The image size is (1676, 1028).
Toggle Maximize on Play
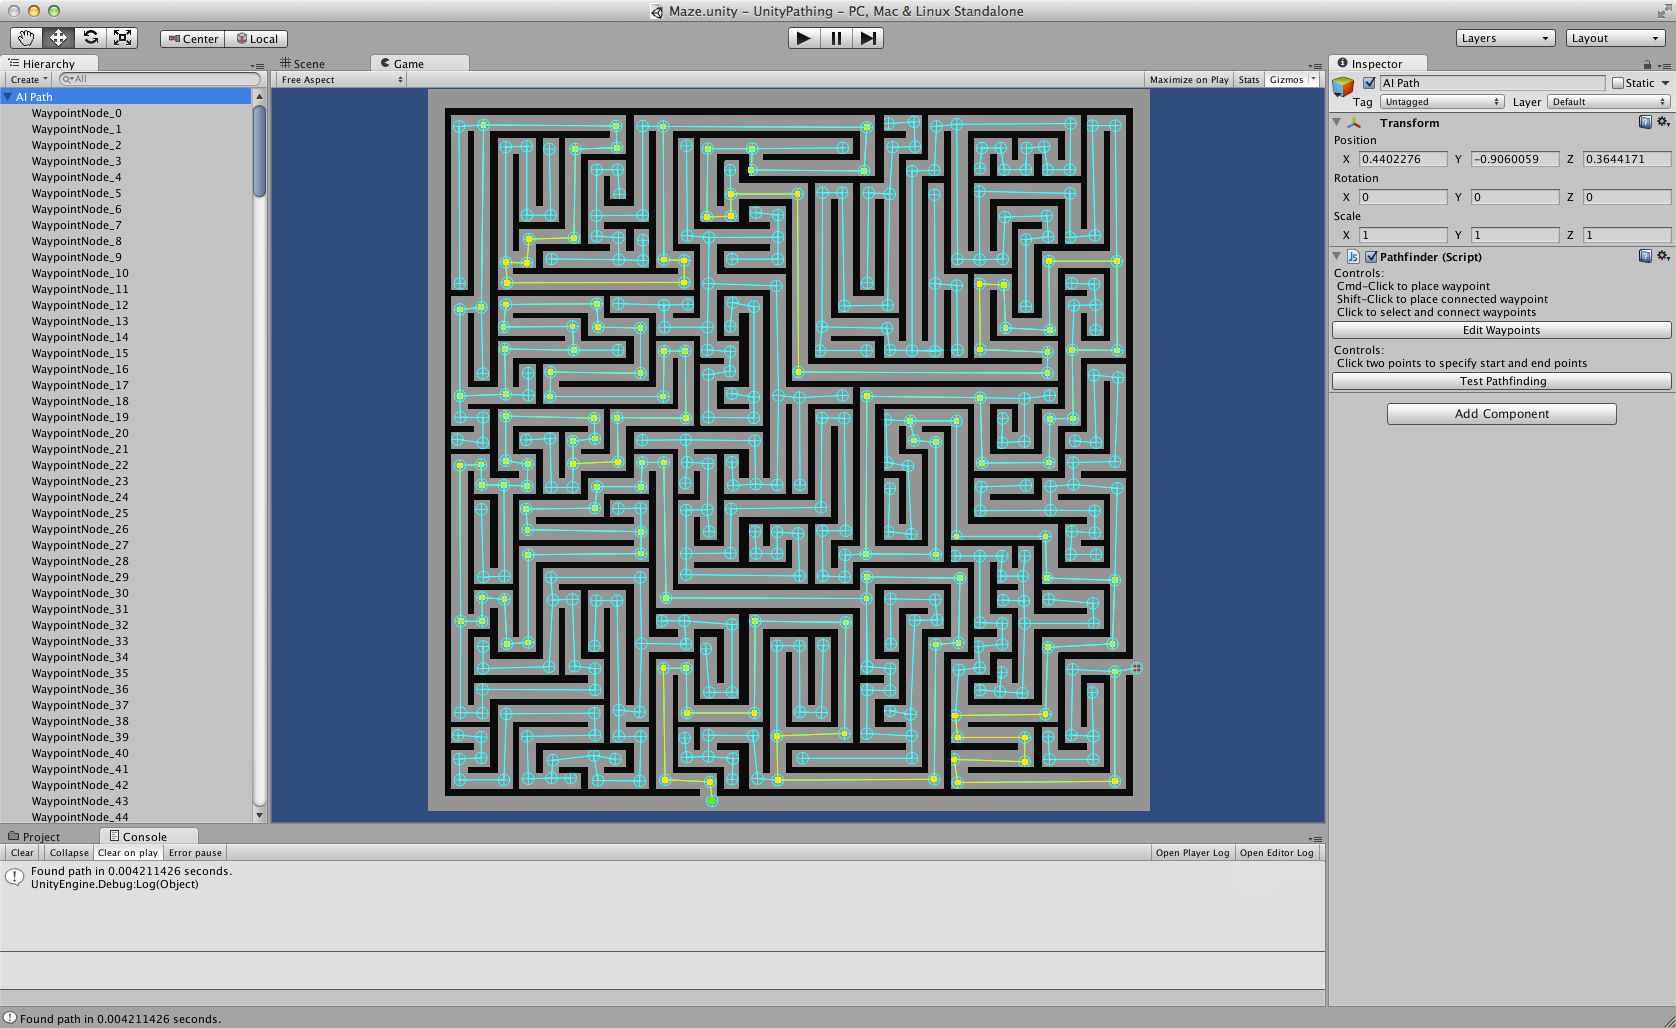pyautogui.click(x=1189, y=80)
